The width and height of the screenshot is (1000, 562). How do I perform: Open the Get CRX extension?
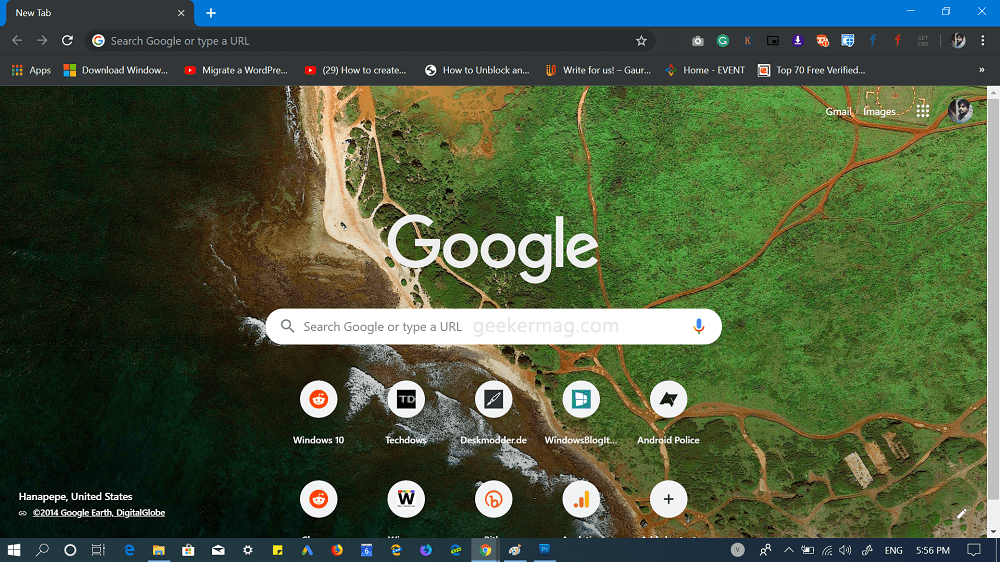pos(923,41)
